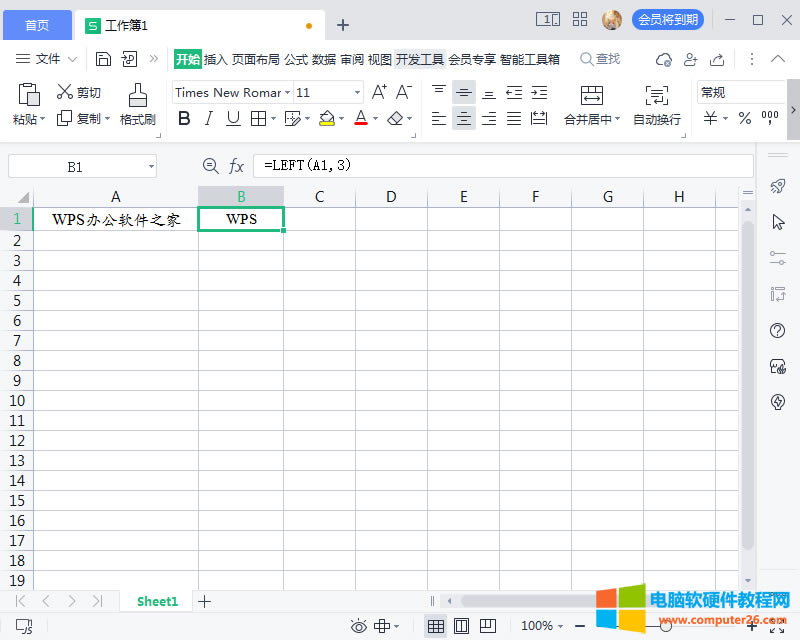Add a new sheet with the plus button
Viewport: 800px width, 640px height.
(205, 601)
